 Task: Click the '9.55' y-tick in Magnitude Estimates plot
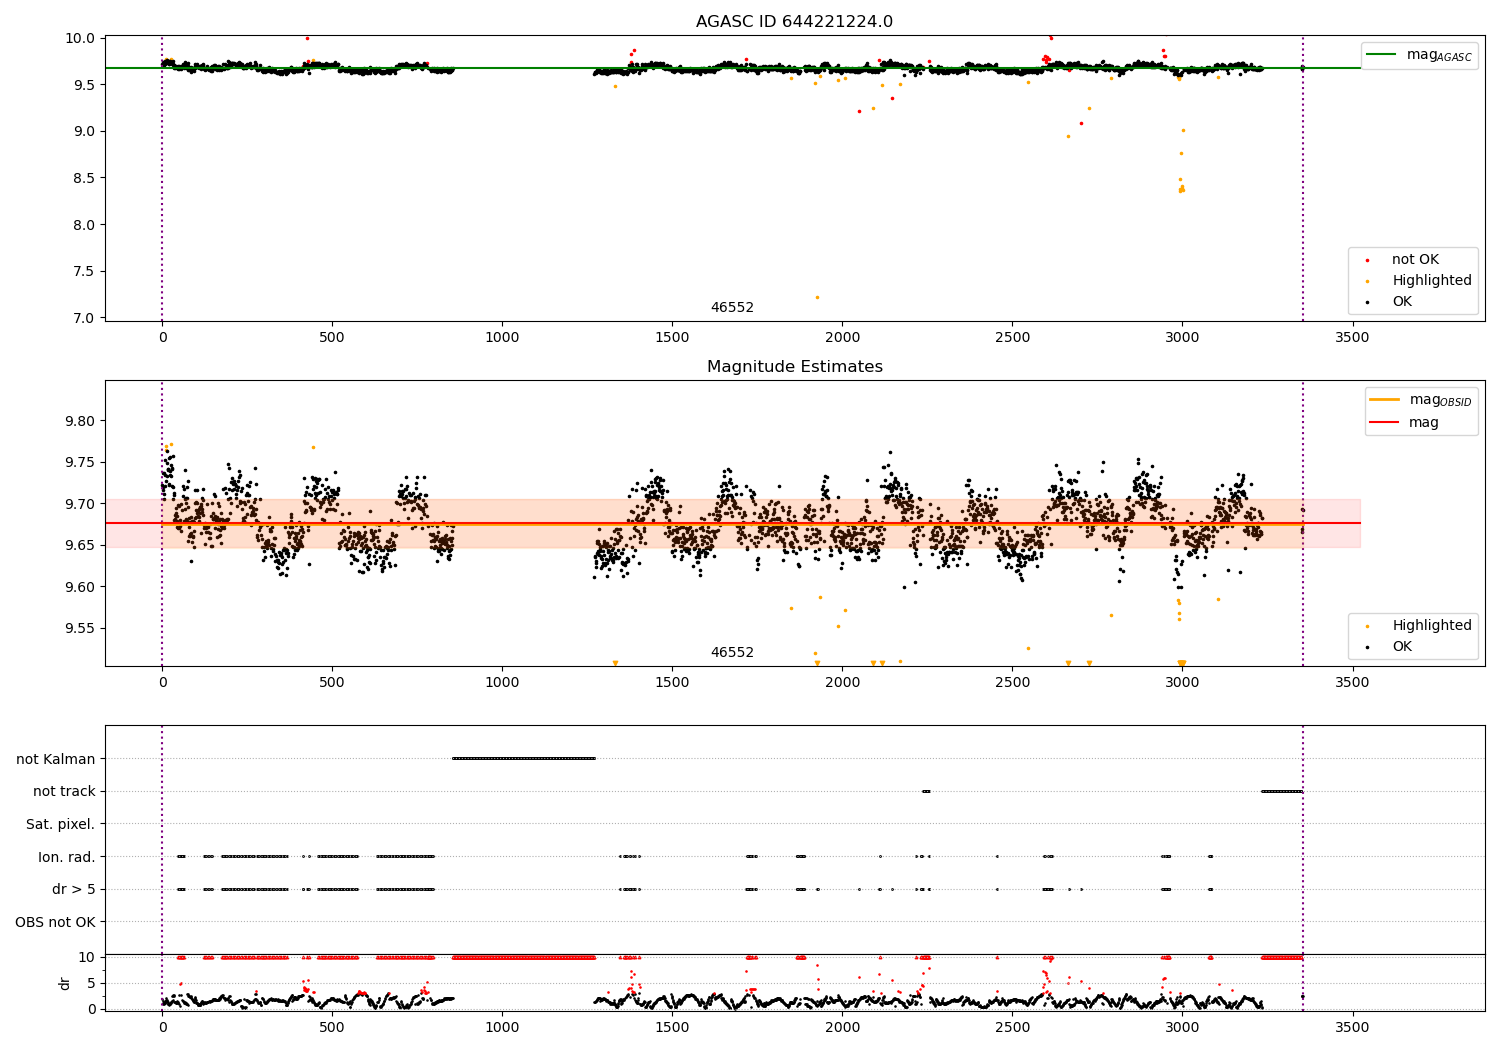[82, 628]
